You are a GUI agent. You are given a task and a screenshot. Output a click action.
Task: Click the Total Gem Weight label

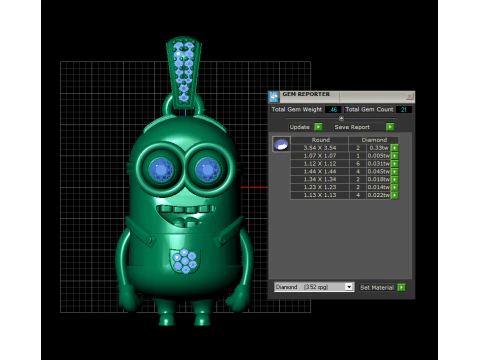point(297,109)
